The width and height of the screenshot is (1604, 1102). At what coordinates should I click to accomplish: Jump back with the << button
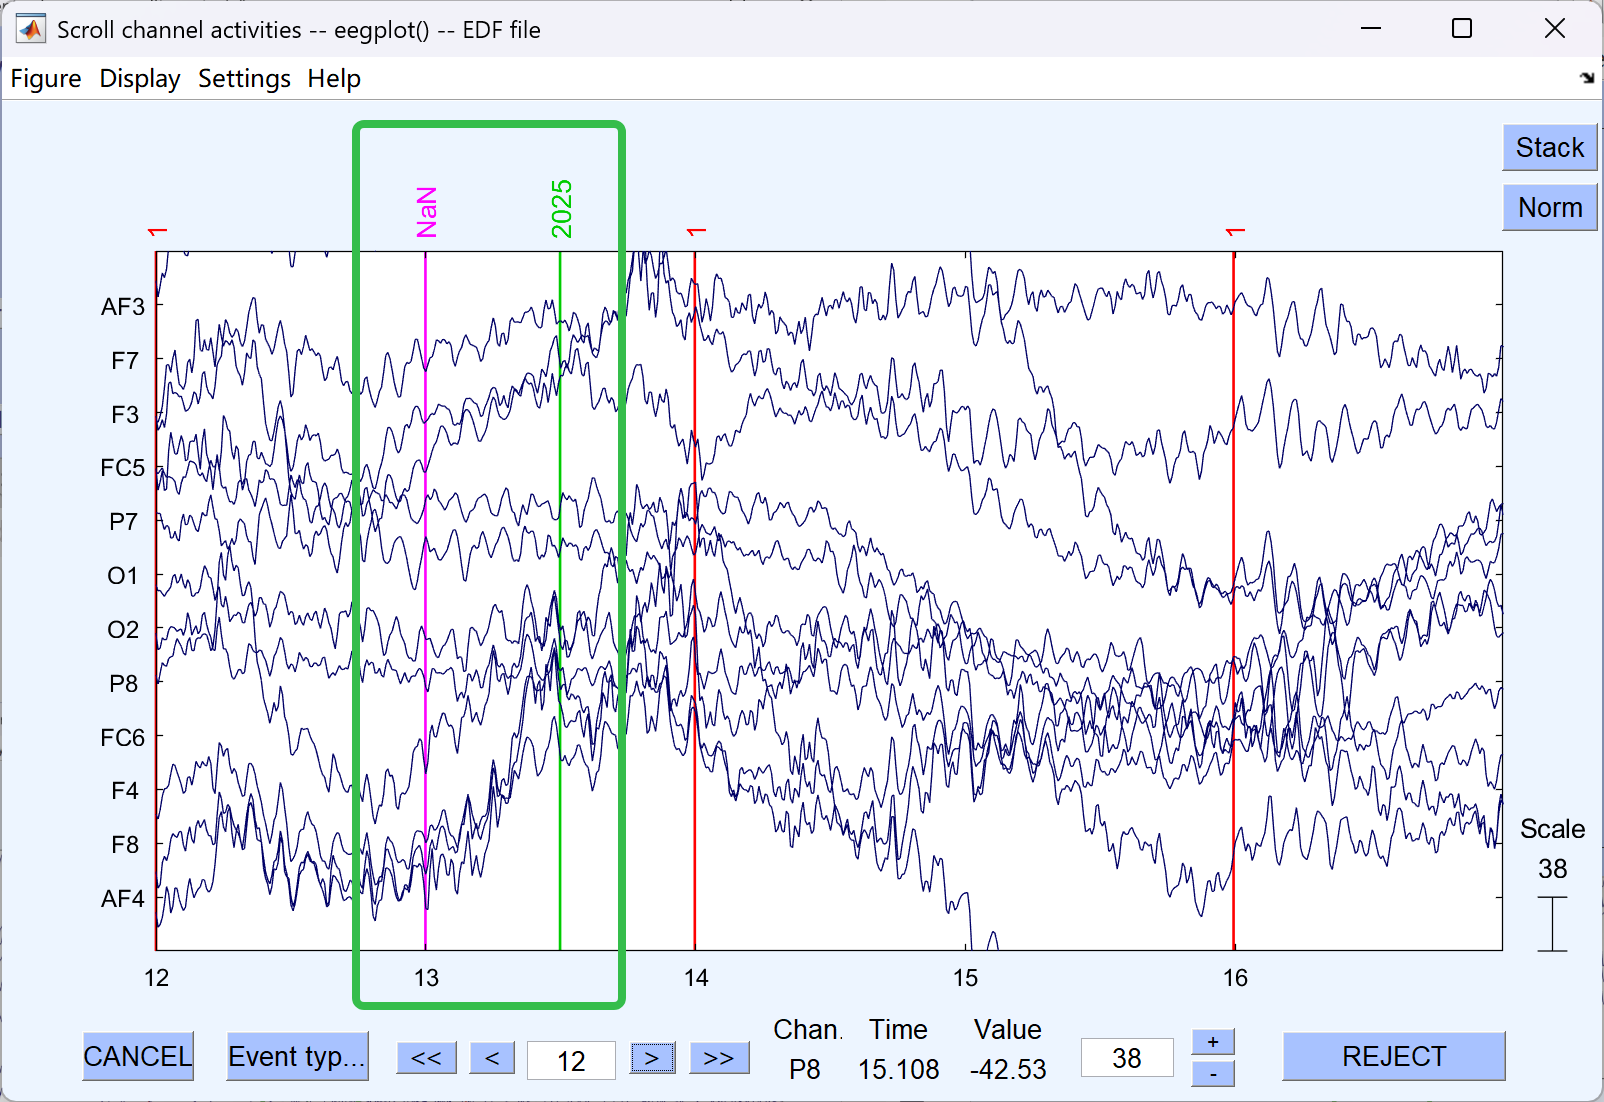pos(427,1058)
